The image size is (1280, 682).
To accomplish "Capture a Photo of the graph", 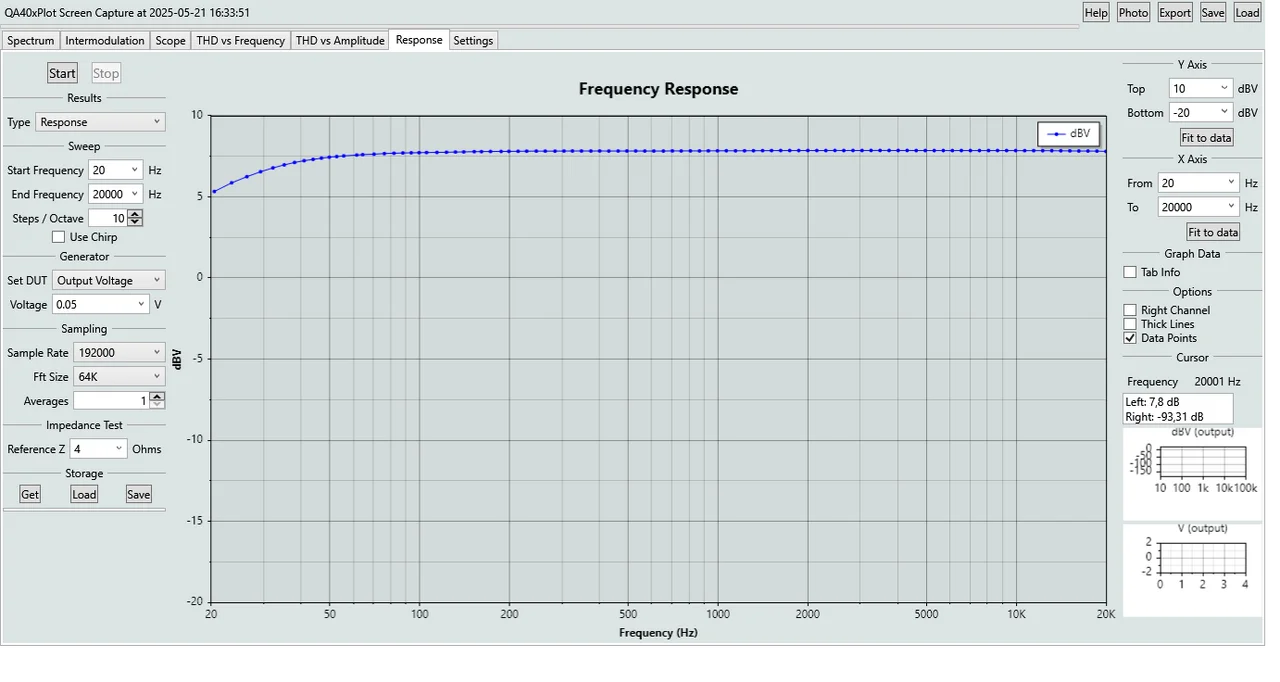I will pos(1133,12).
